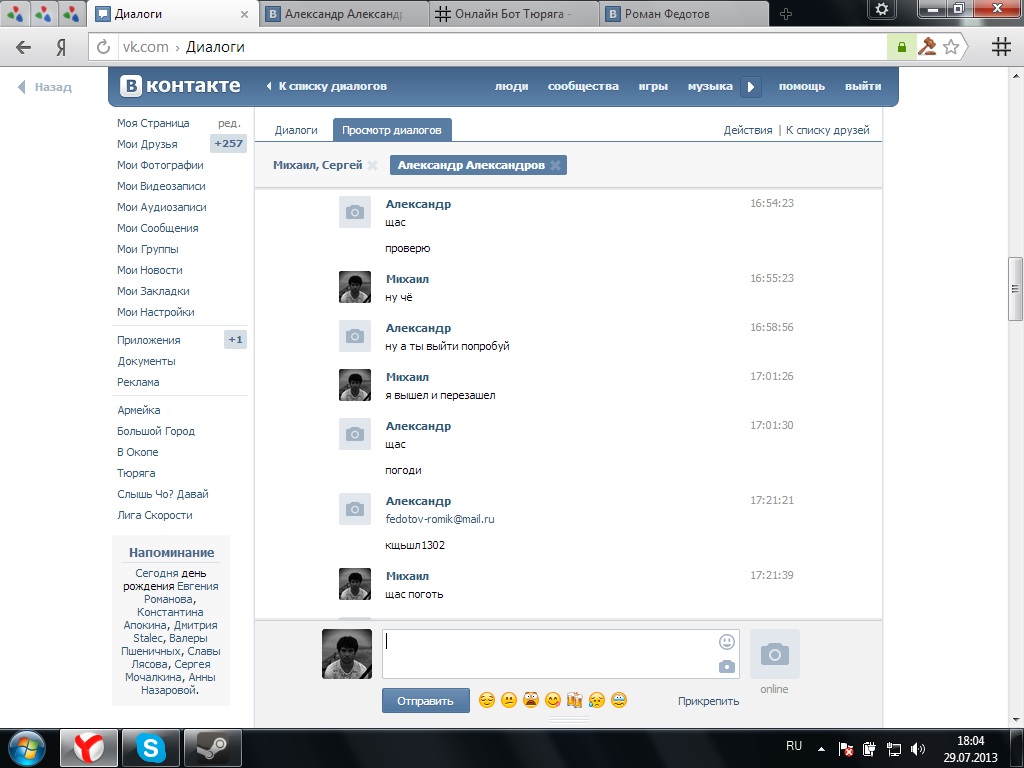Open Yandex browser from taskbar
The image size is (1024, 768).
pos(89,748)
